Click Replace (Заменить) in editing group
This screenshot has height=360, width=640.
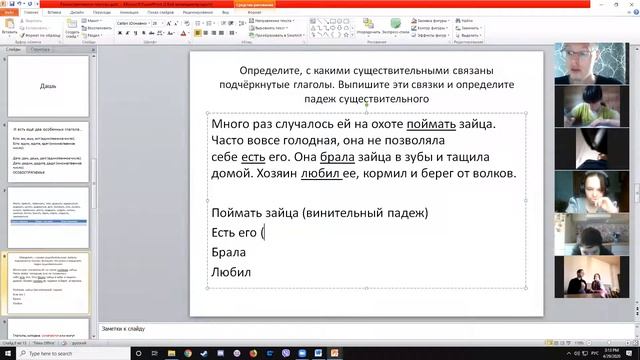[x=468, y=28]
